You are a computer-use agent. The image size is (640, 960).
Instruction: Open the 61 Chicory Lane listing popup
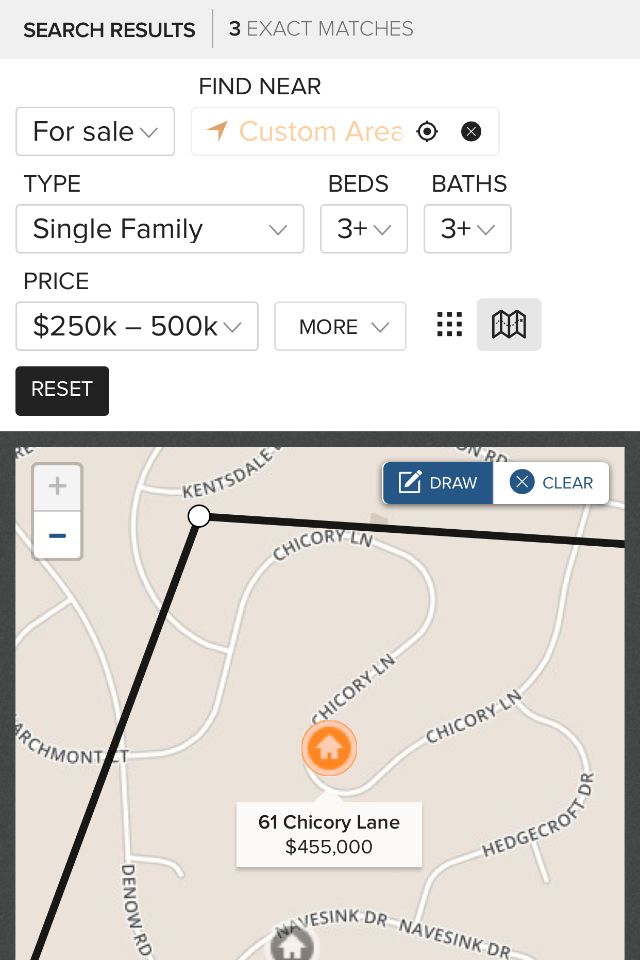click(x=329, y=834)
